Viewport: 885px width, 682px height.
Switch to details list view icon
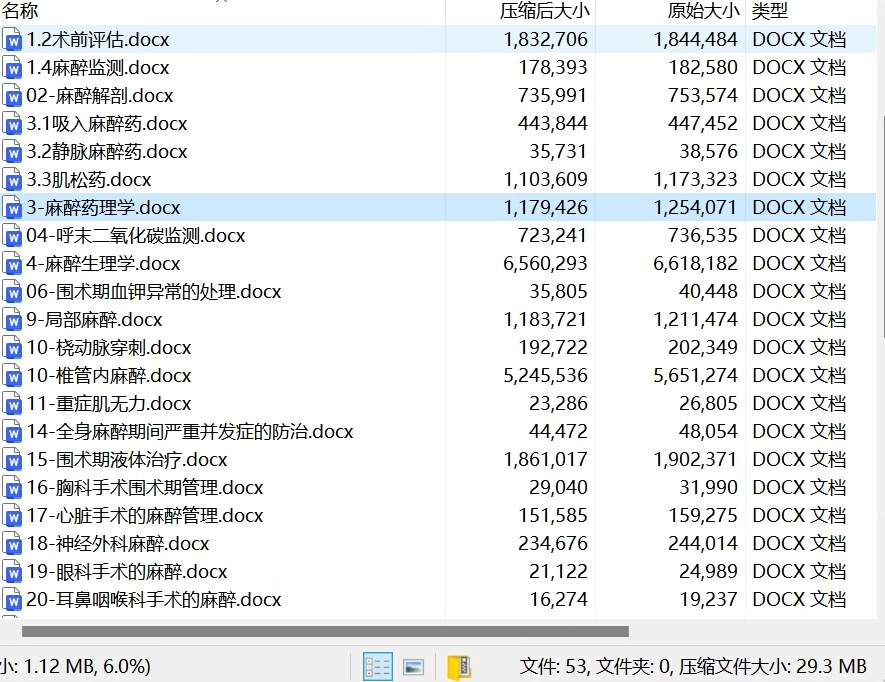tap(378, 666)
